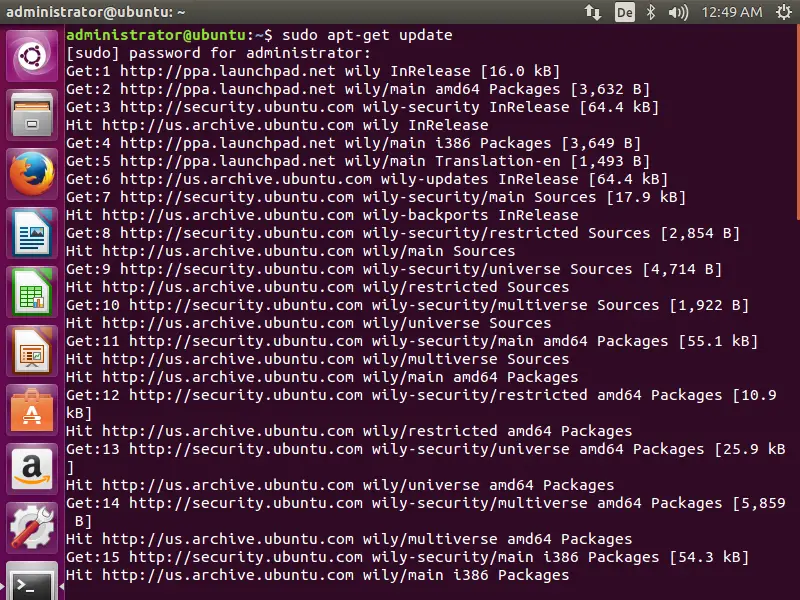Open LibreOffice Calc from the launcher
Screen dimensions: 800x600
[32, 292]
